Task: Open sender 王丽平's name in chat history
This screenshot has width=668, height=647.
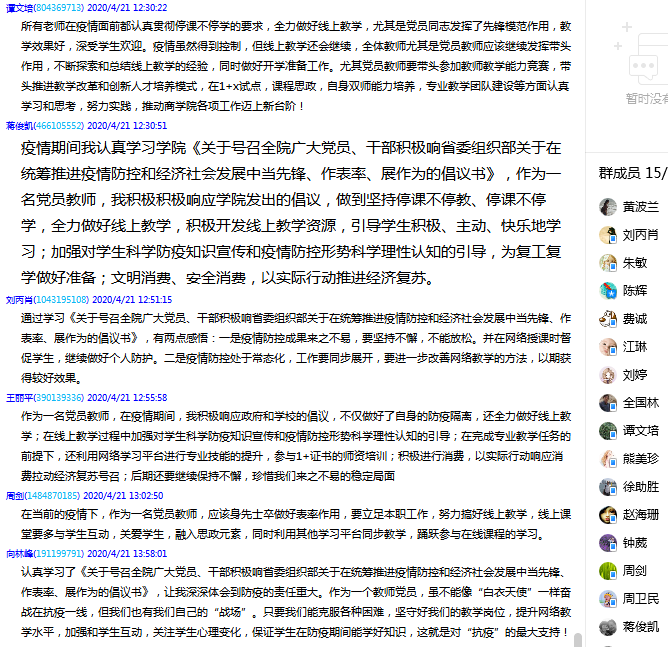Action: (x=20, y=398)
